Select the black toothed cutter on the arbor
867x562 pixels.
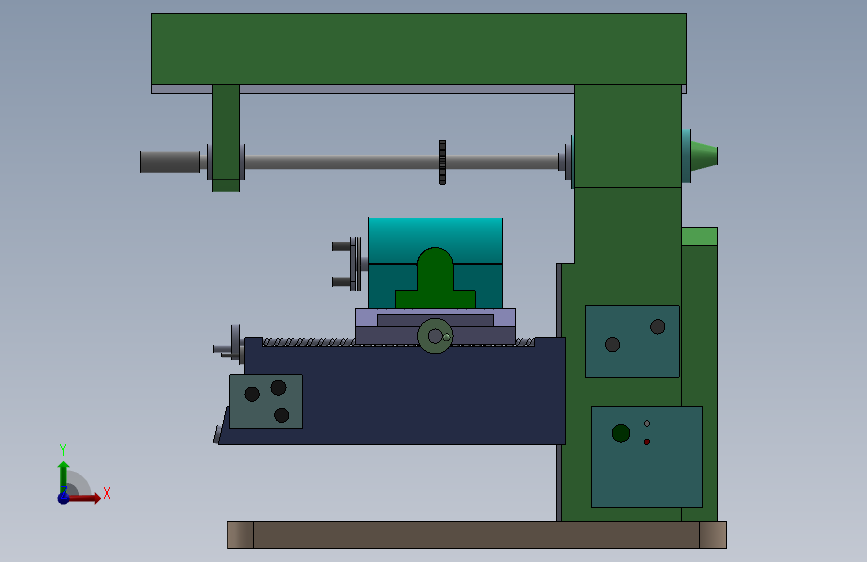(442, 162)
